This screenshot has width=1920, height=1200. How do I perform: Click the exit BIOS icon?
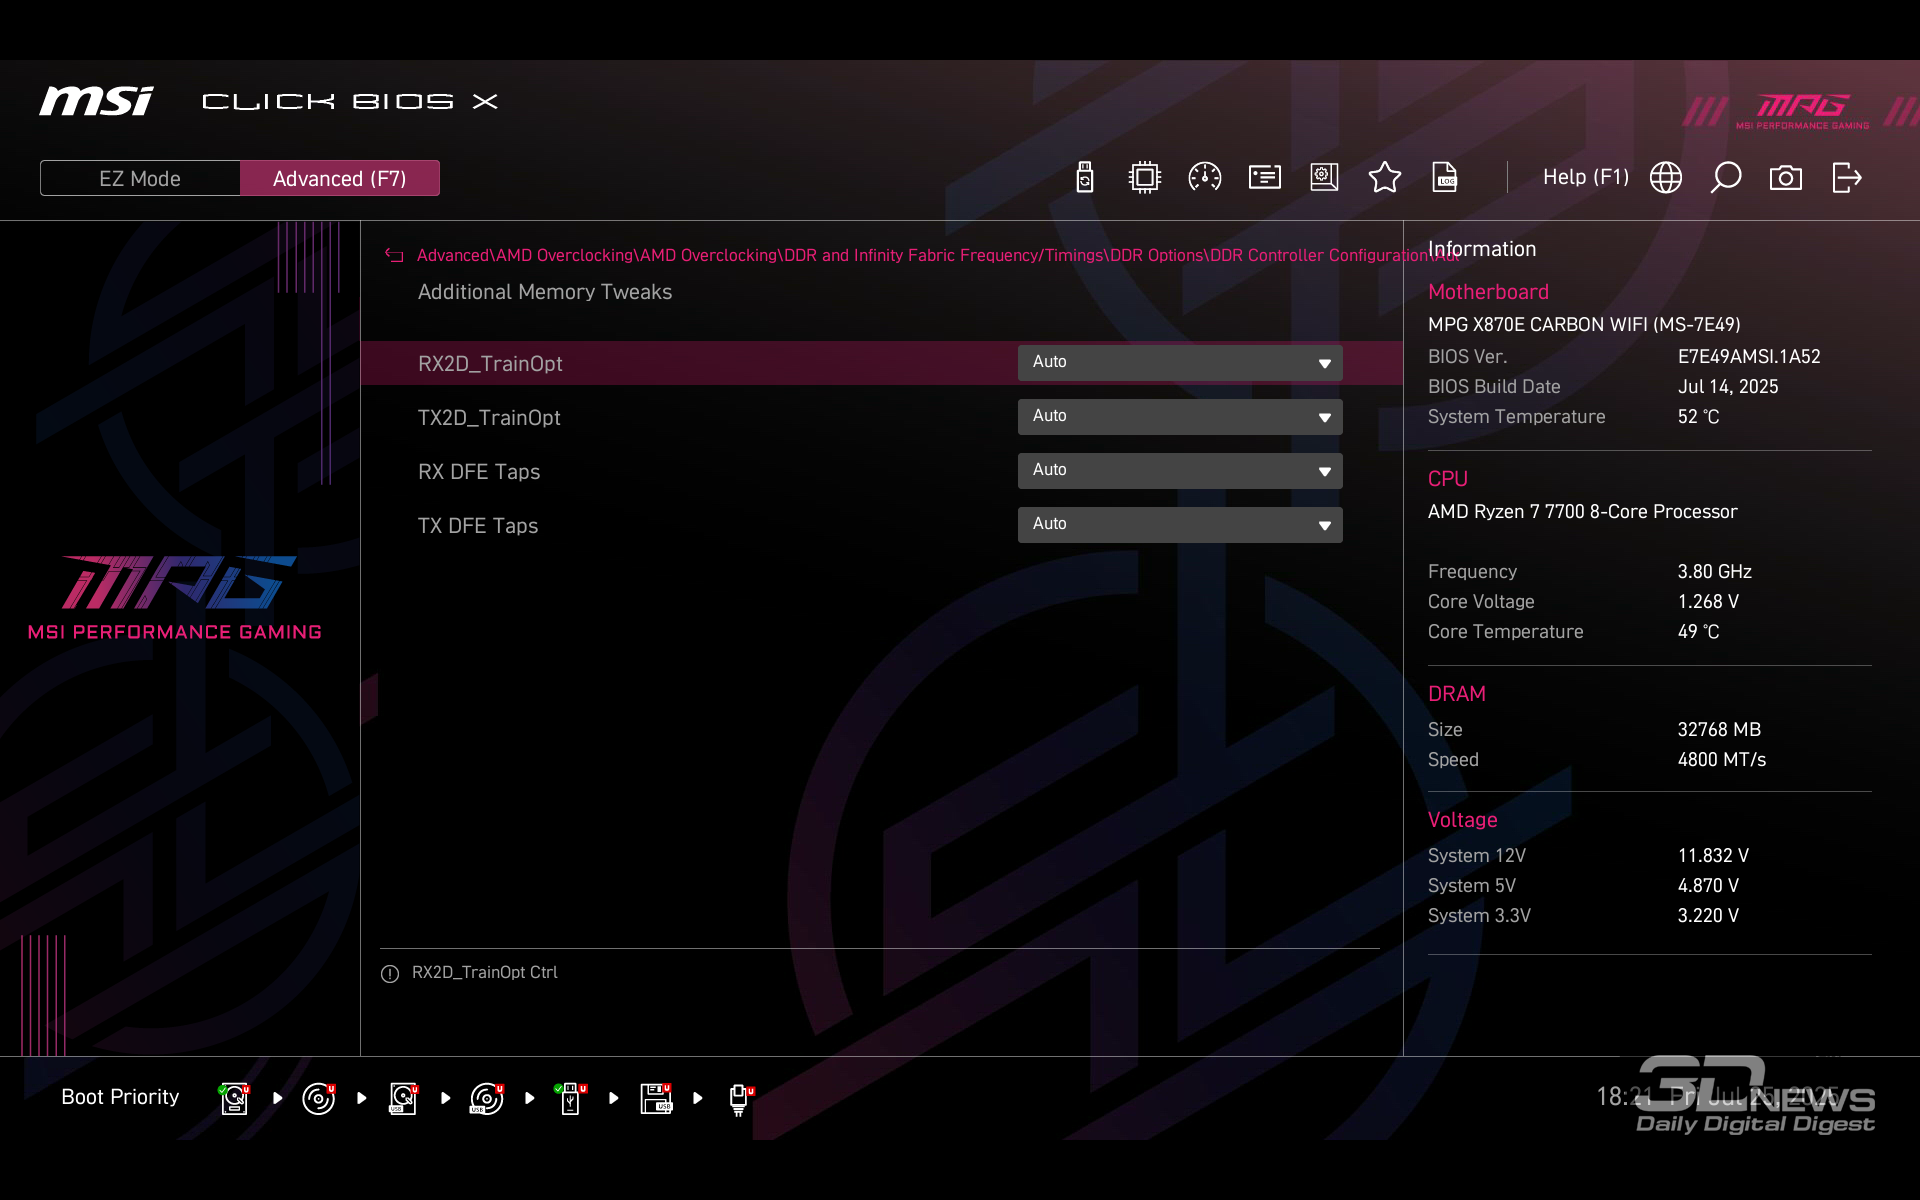(1847, 178)
